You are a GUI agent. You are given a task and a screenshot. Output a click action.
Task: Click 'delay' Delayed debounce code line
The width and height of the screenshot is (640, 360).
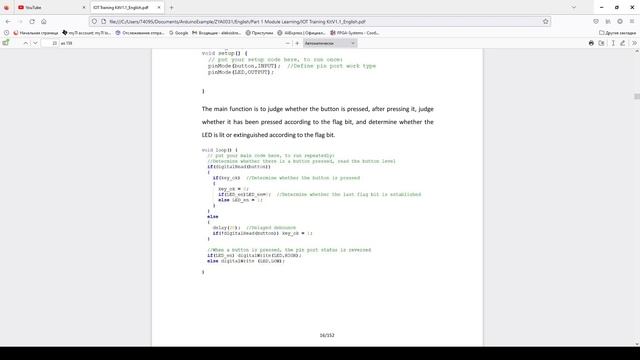click(254, 228)
